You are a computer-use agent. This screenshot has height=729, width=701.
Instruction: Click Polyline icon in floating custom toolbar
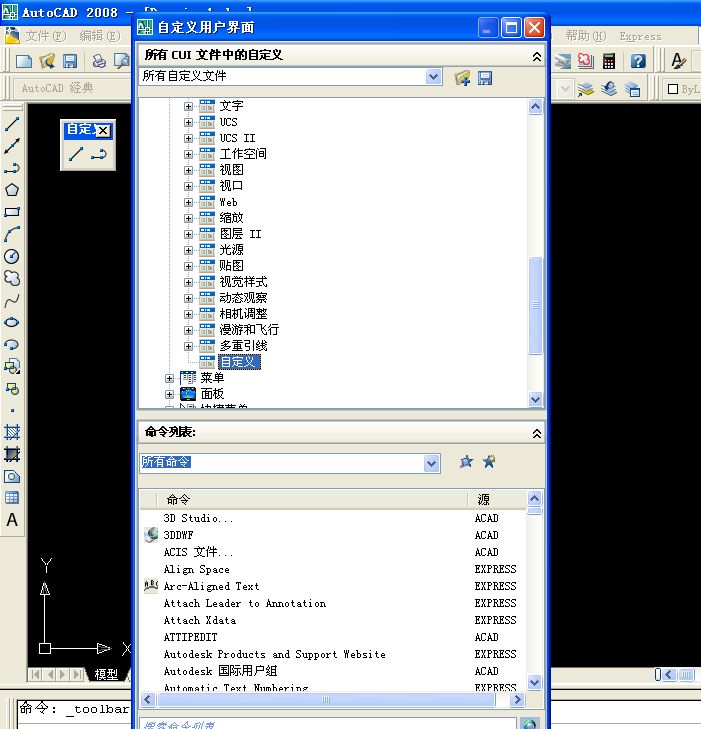[99, 154]
